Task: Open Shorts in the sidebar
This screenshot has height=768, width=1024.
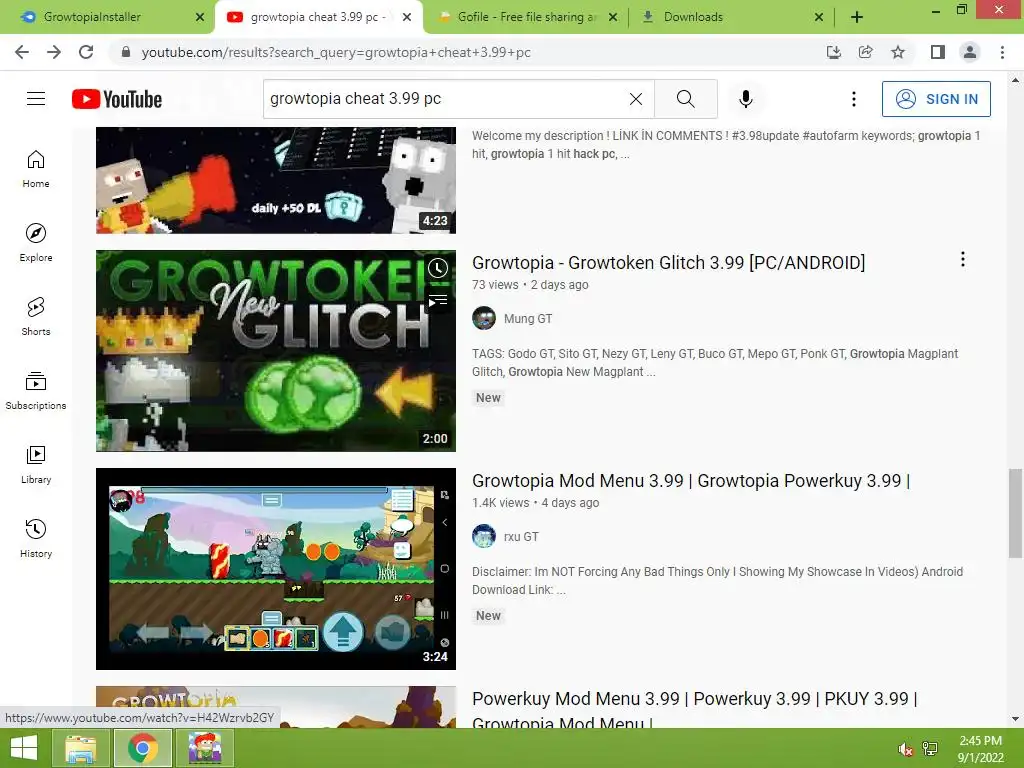Action: click(36, 317)
